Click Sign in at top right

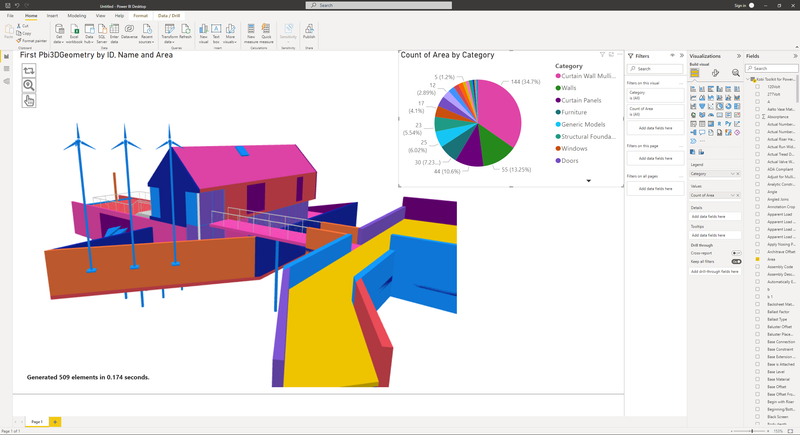coord(740,6)
